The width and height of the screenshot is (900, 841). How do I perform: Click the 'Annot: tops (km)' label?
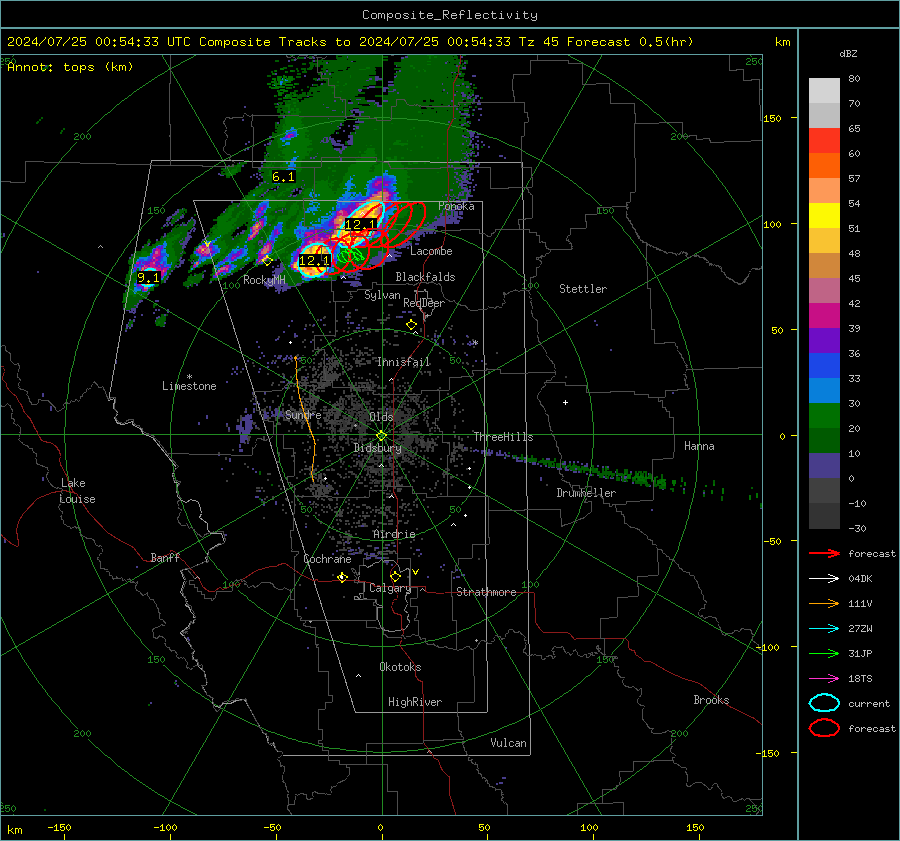[70, 67]
